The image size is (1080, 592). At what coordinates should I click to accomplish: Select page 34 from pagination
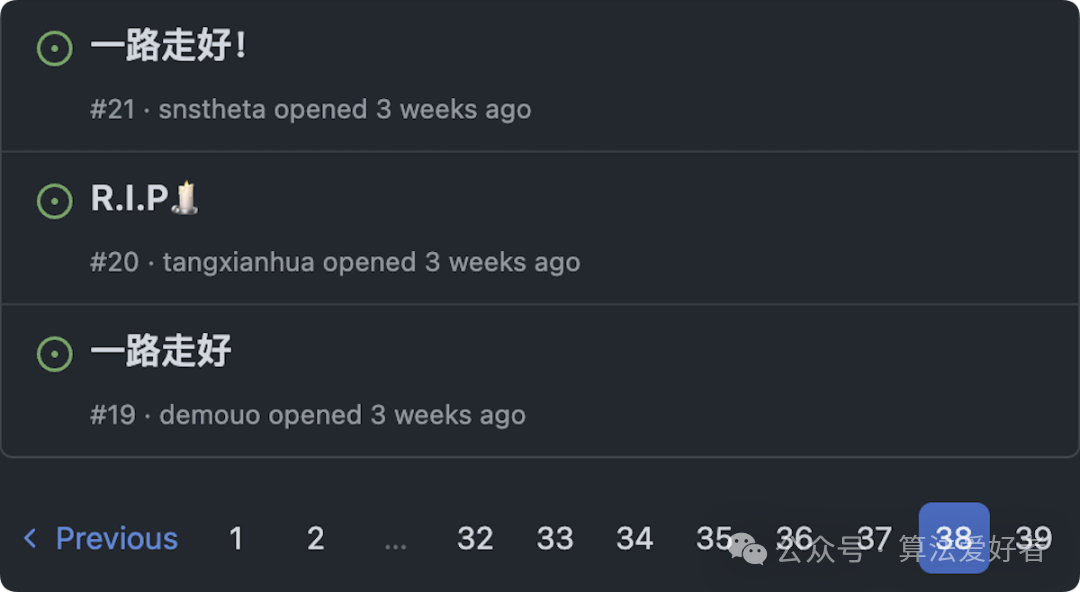[x=635, y=538]
